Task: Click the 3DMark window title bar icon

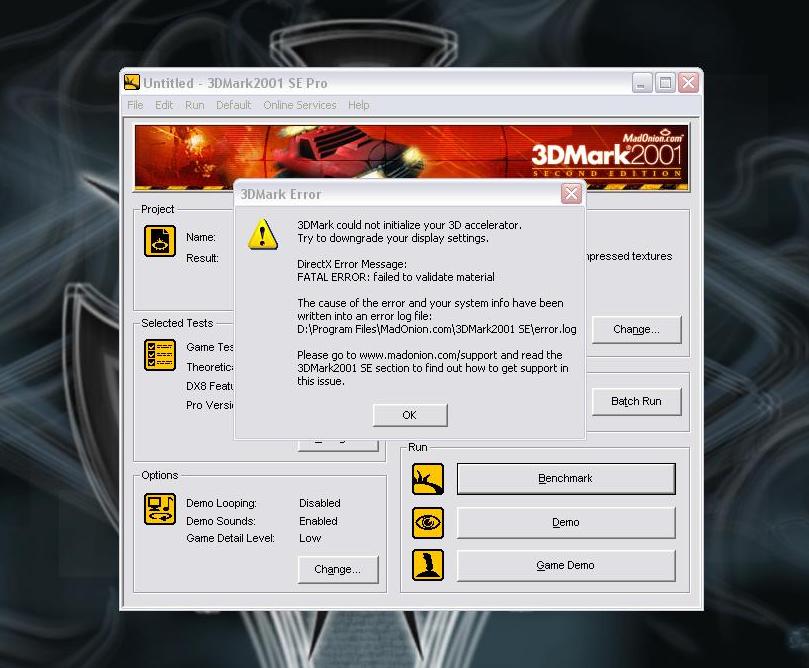Action: pyautogui.click(x=132, y=83)
